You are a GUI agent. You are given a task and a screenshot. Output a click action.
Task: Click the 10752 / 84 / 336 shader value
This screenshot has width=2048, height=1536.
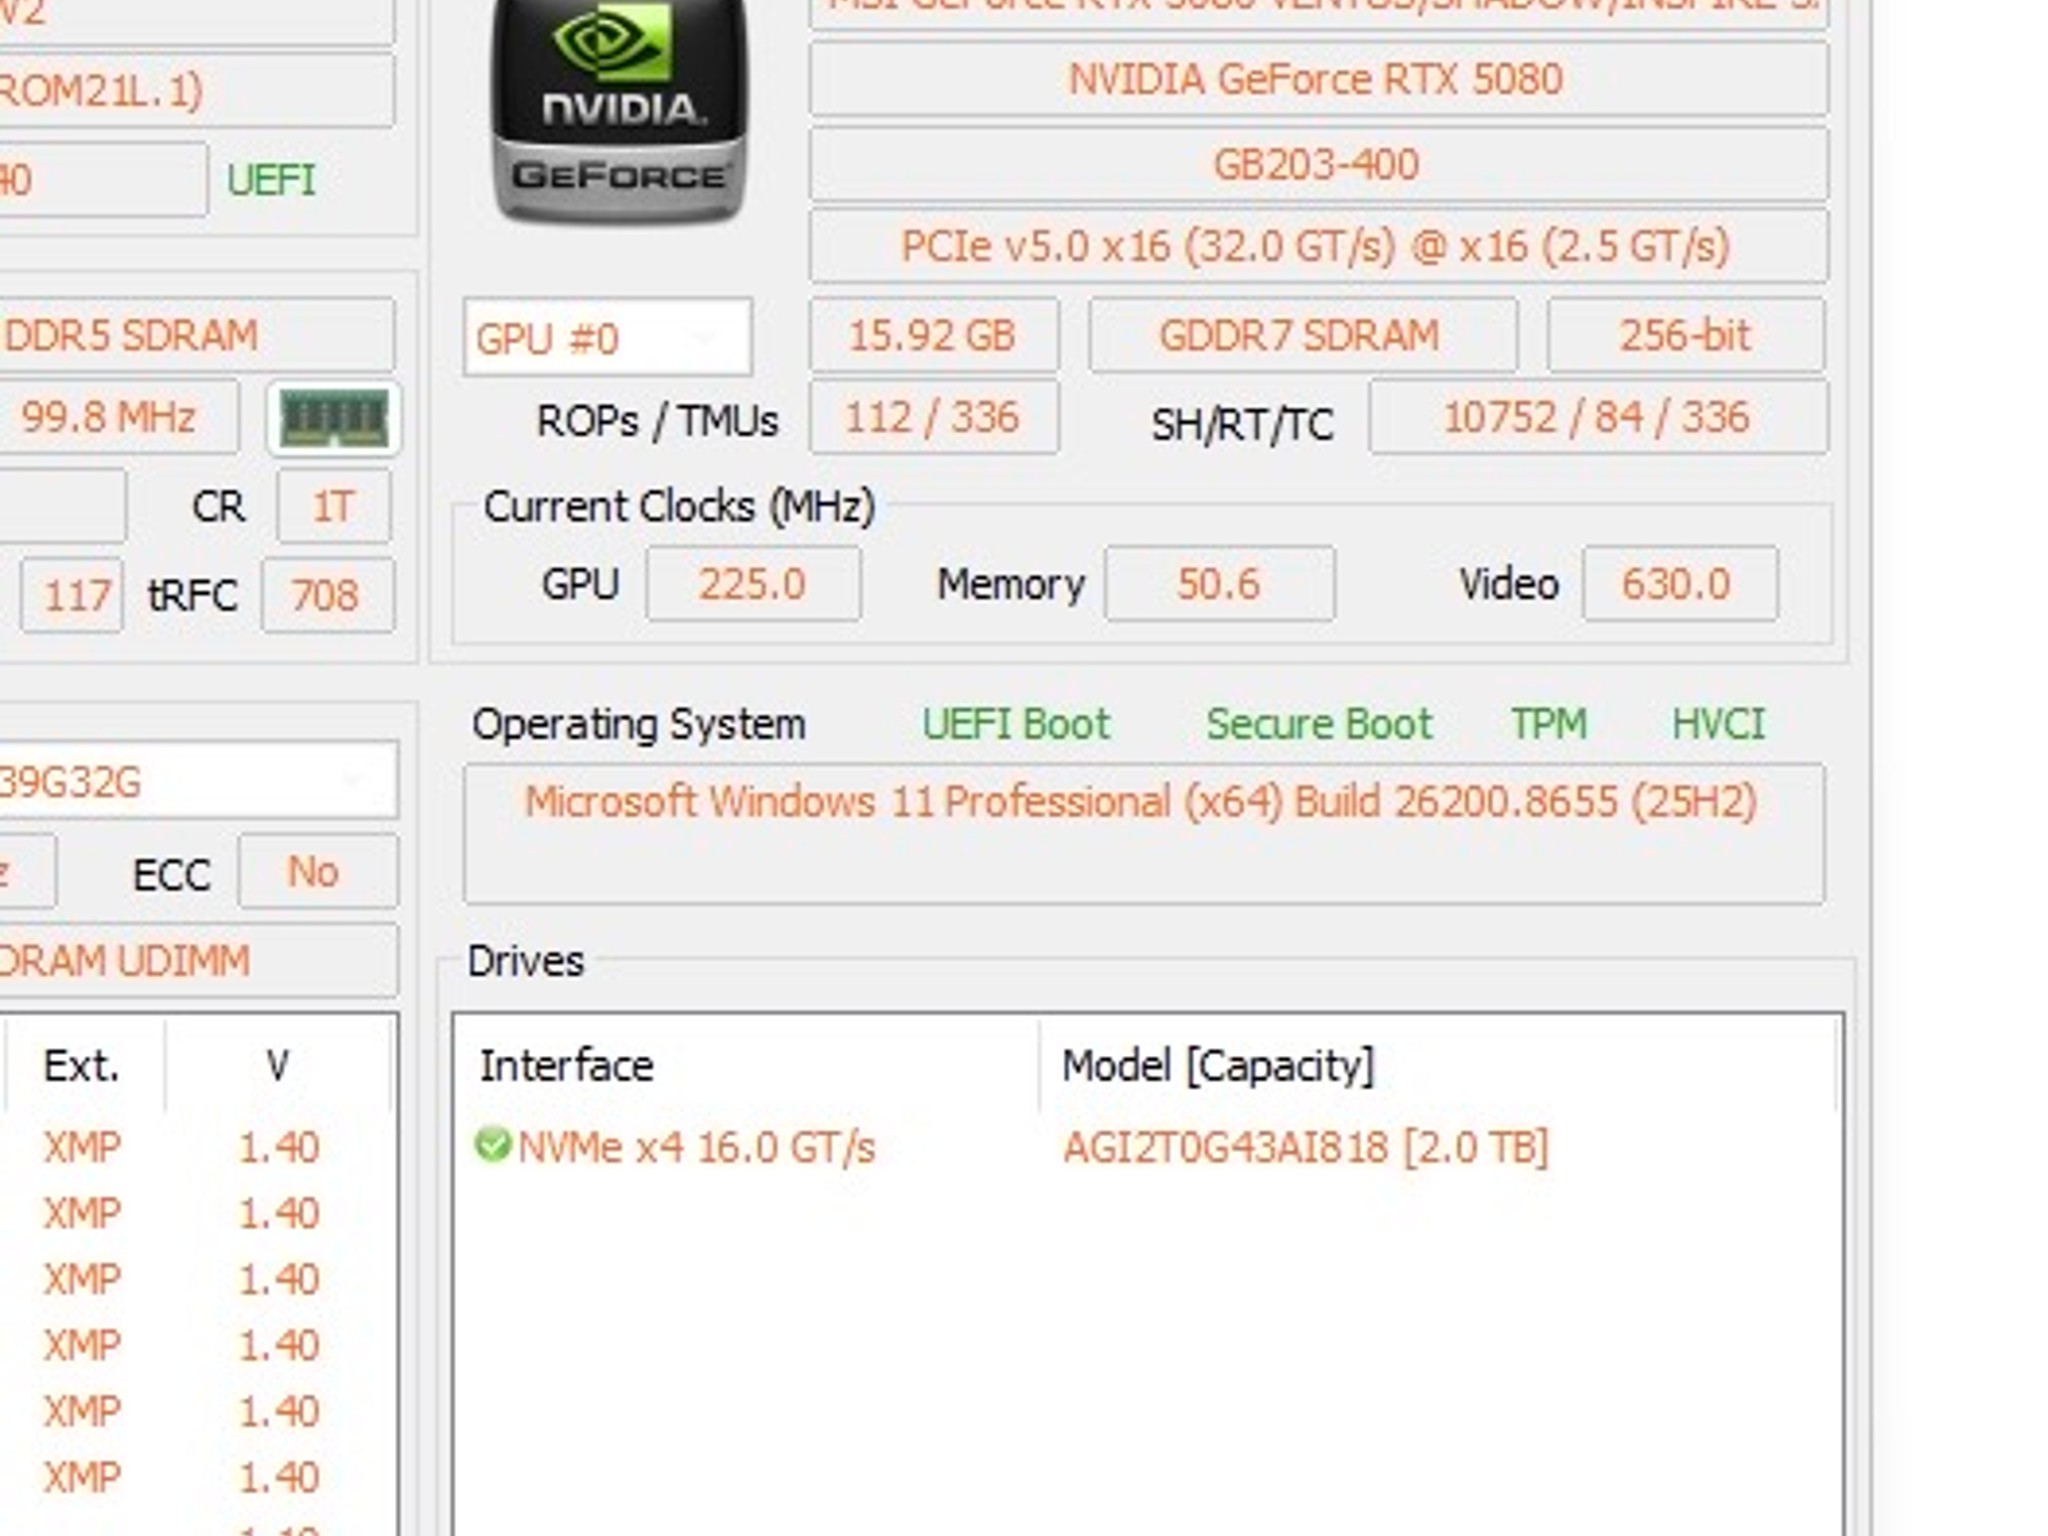click(x=1598, y=417)
